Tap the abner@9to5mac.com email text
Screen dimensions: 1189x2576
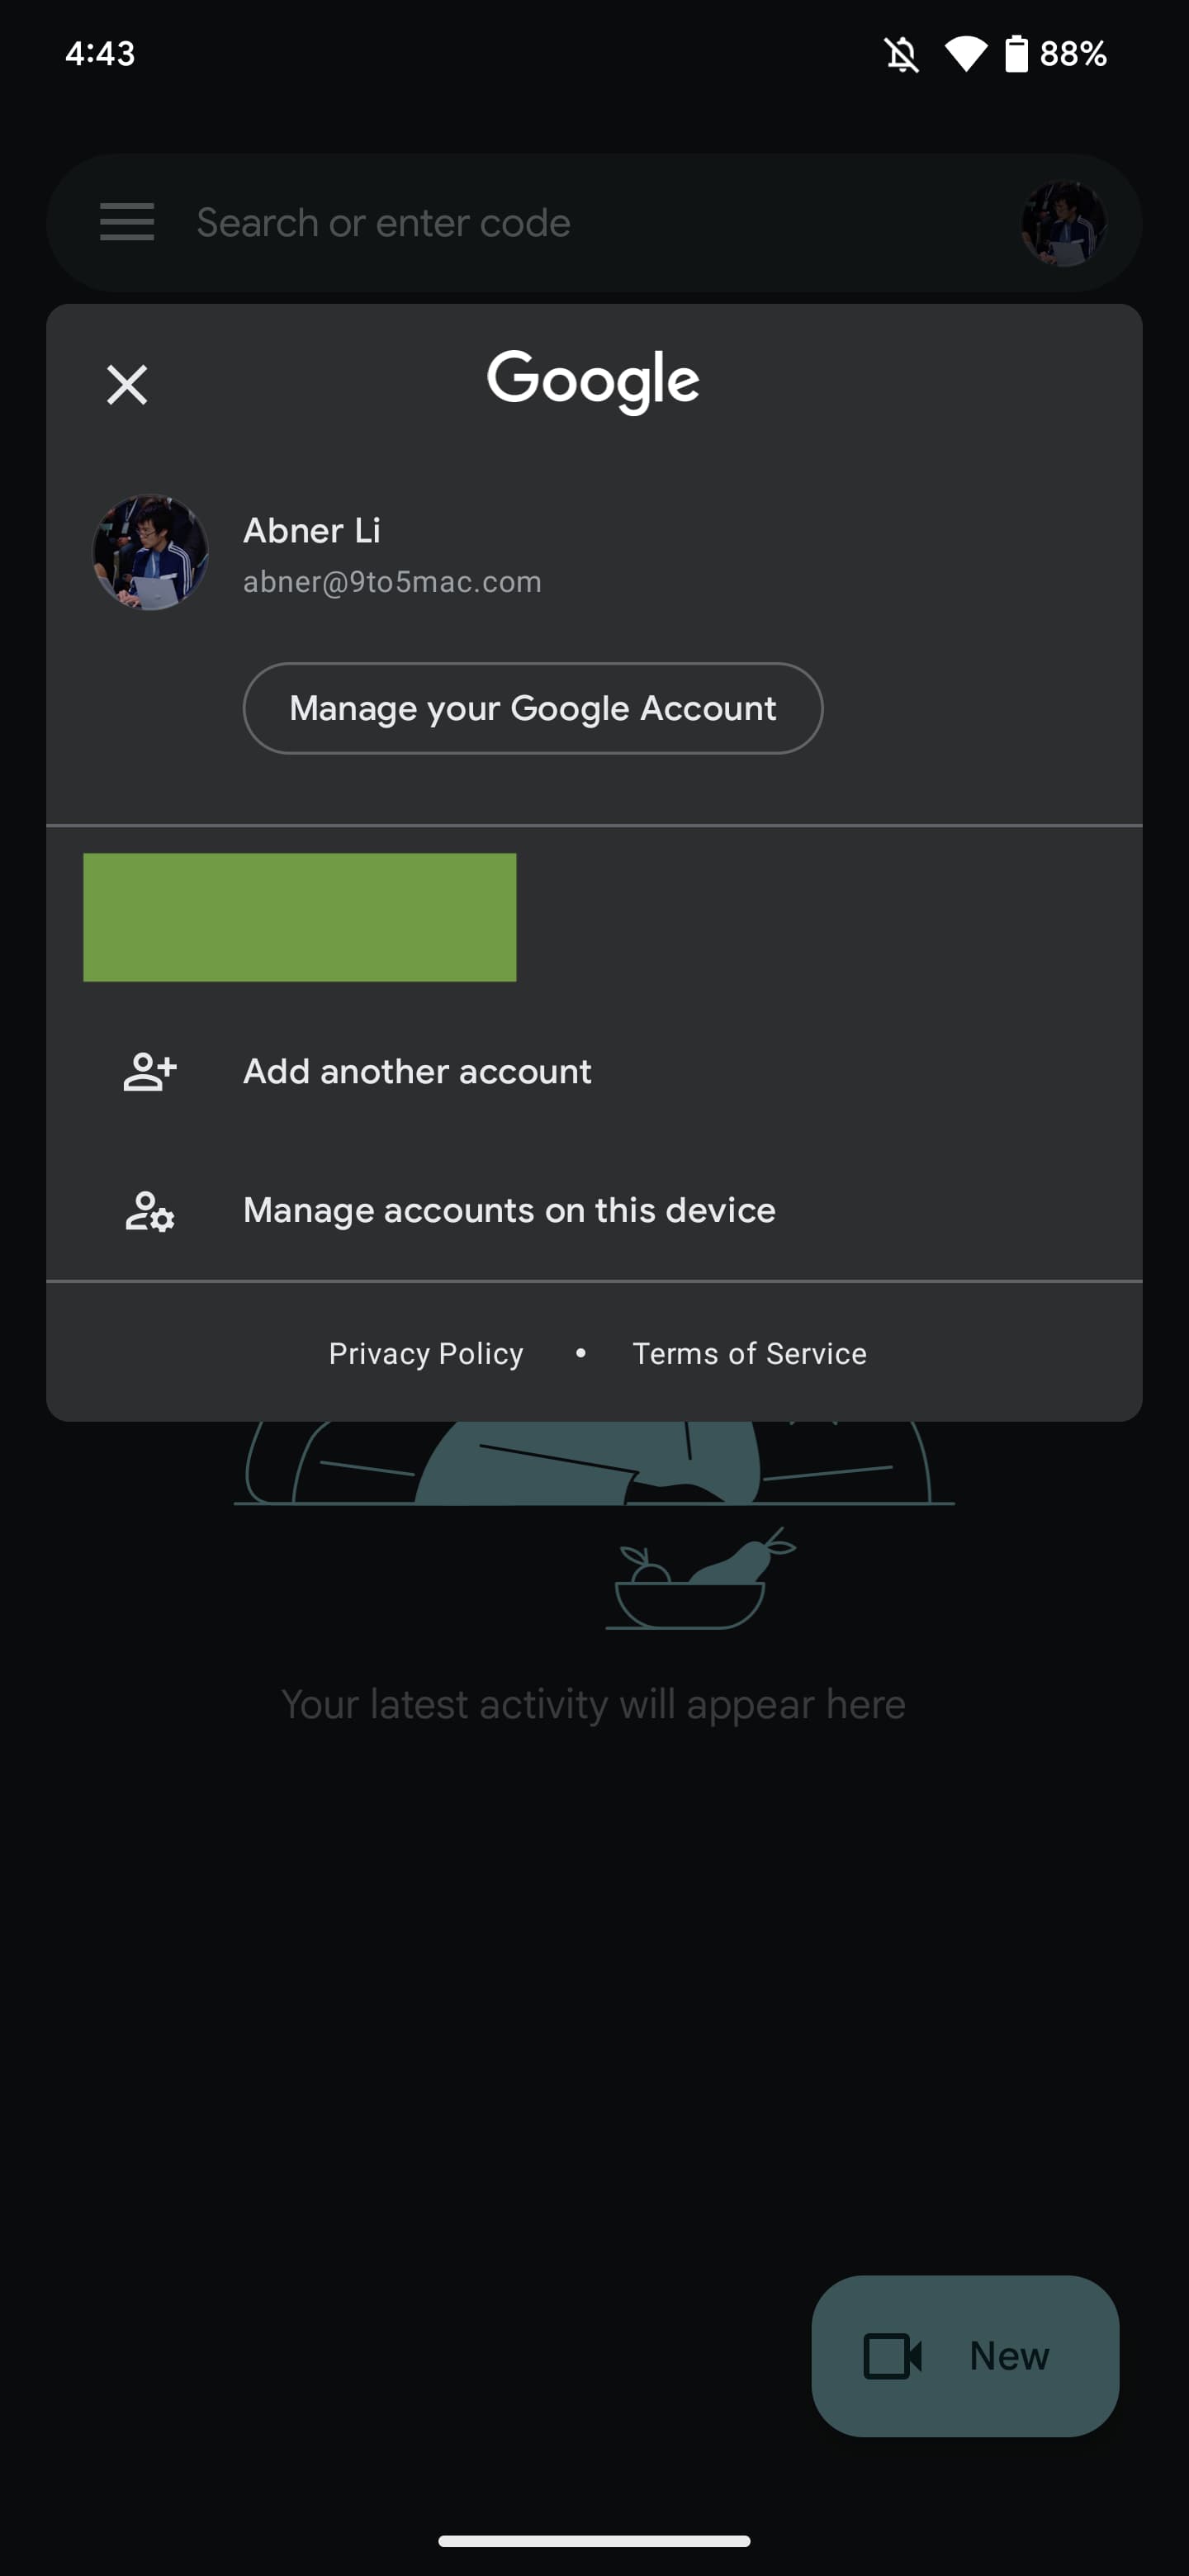pos(392,582)
